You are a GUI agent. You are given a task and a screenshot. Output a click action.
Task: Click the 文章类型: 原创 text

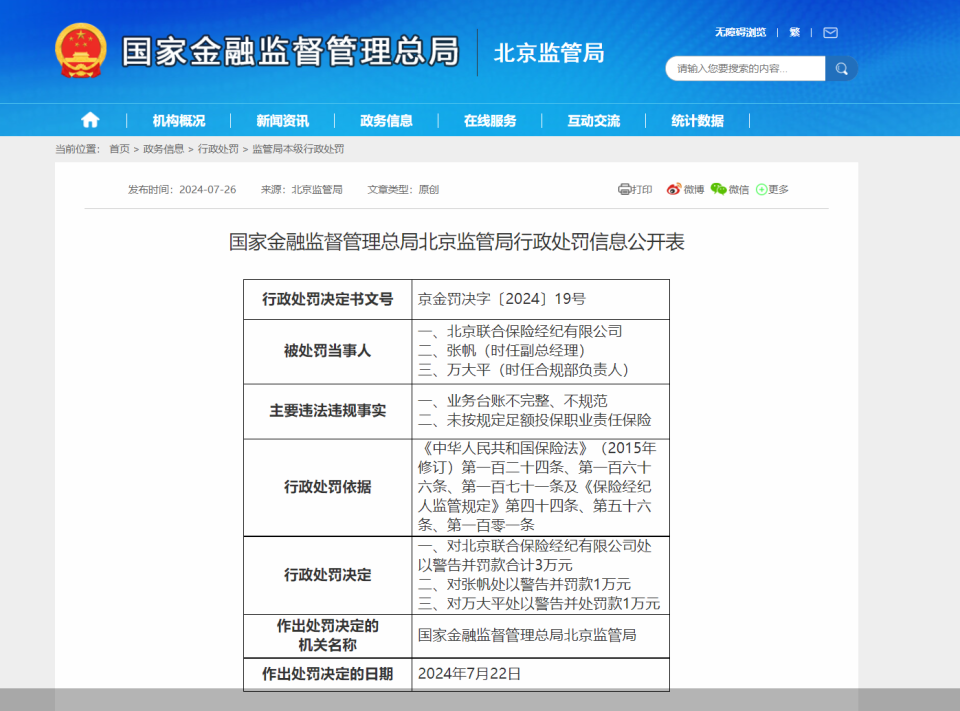point(403,190)
